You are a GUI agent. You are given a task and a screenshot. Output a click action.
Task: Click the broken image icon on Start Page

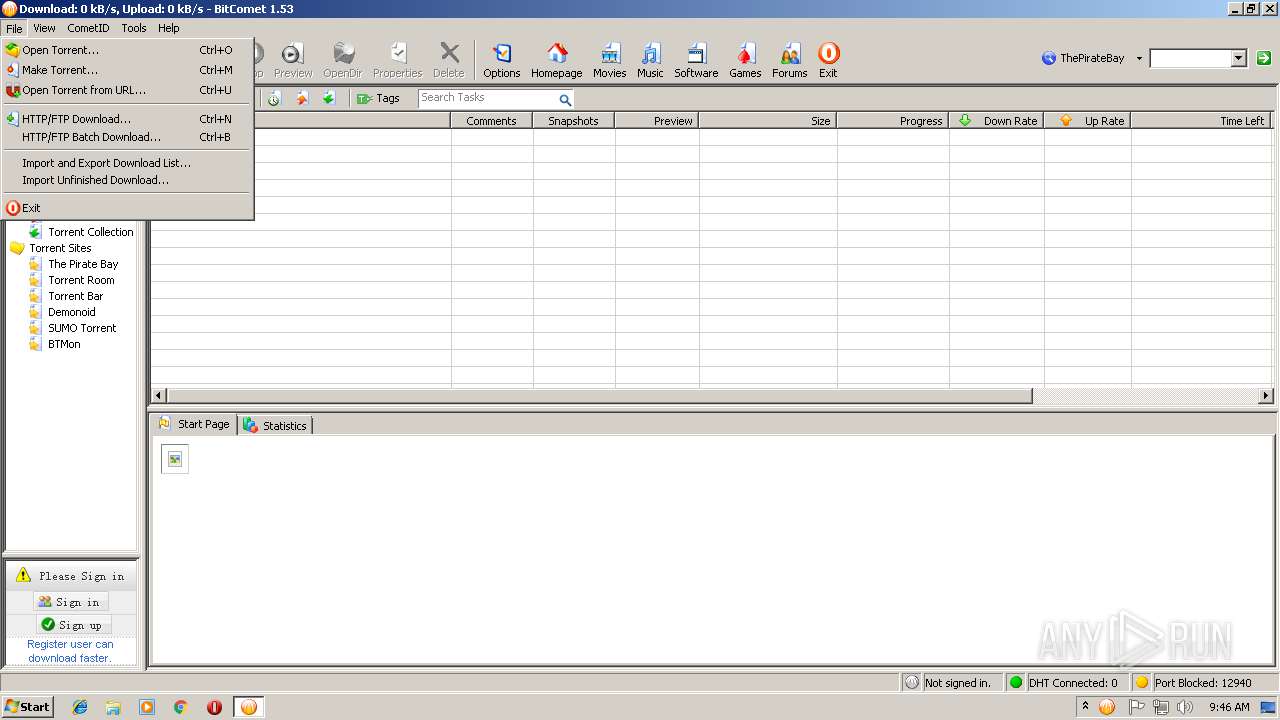tap(175, 459)
